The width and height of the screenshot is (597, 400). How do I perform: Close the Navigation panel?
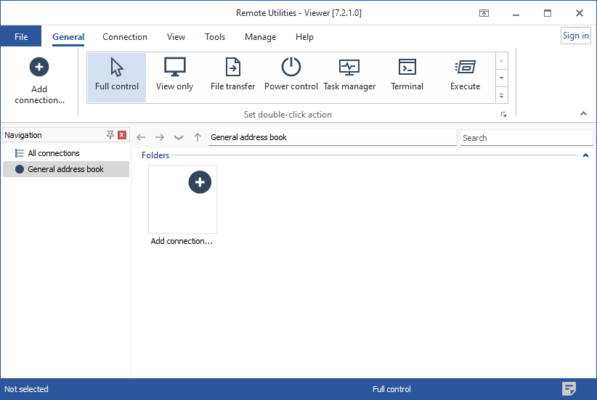point(122,135)
